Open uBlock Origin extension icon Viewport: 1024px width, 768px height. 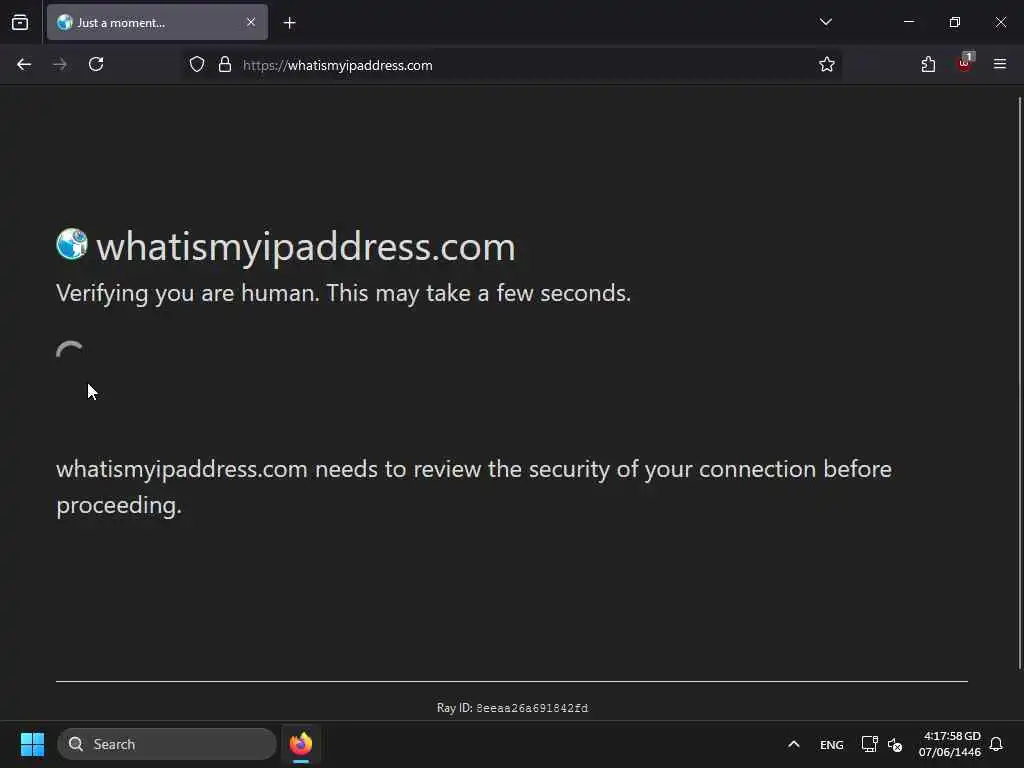coord(965,63)
